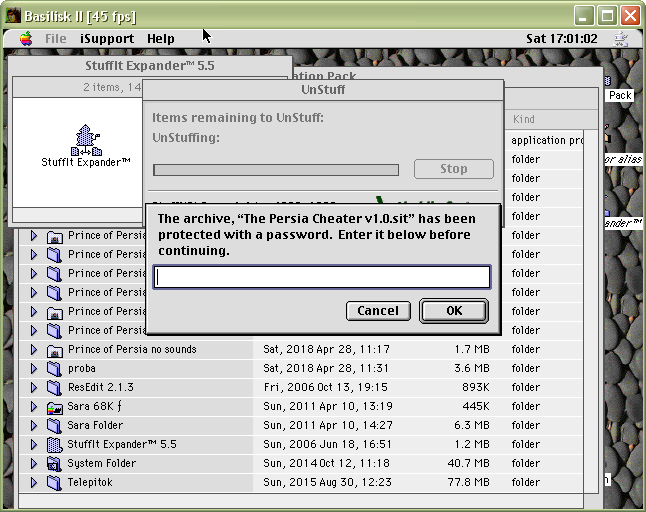Viewport: 646px width, 512px height.
Task: Select the System Folder icon
Action: (54, 463)
